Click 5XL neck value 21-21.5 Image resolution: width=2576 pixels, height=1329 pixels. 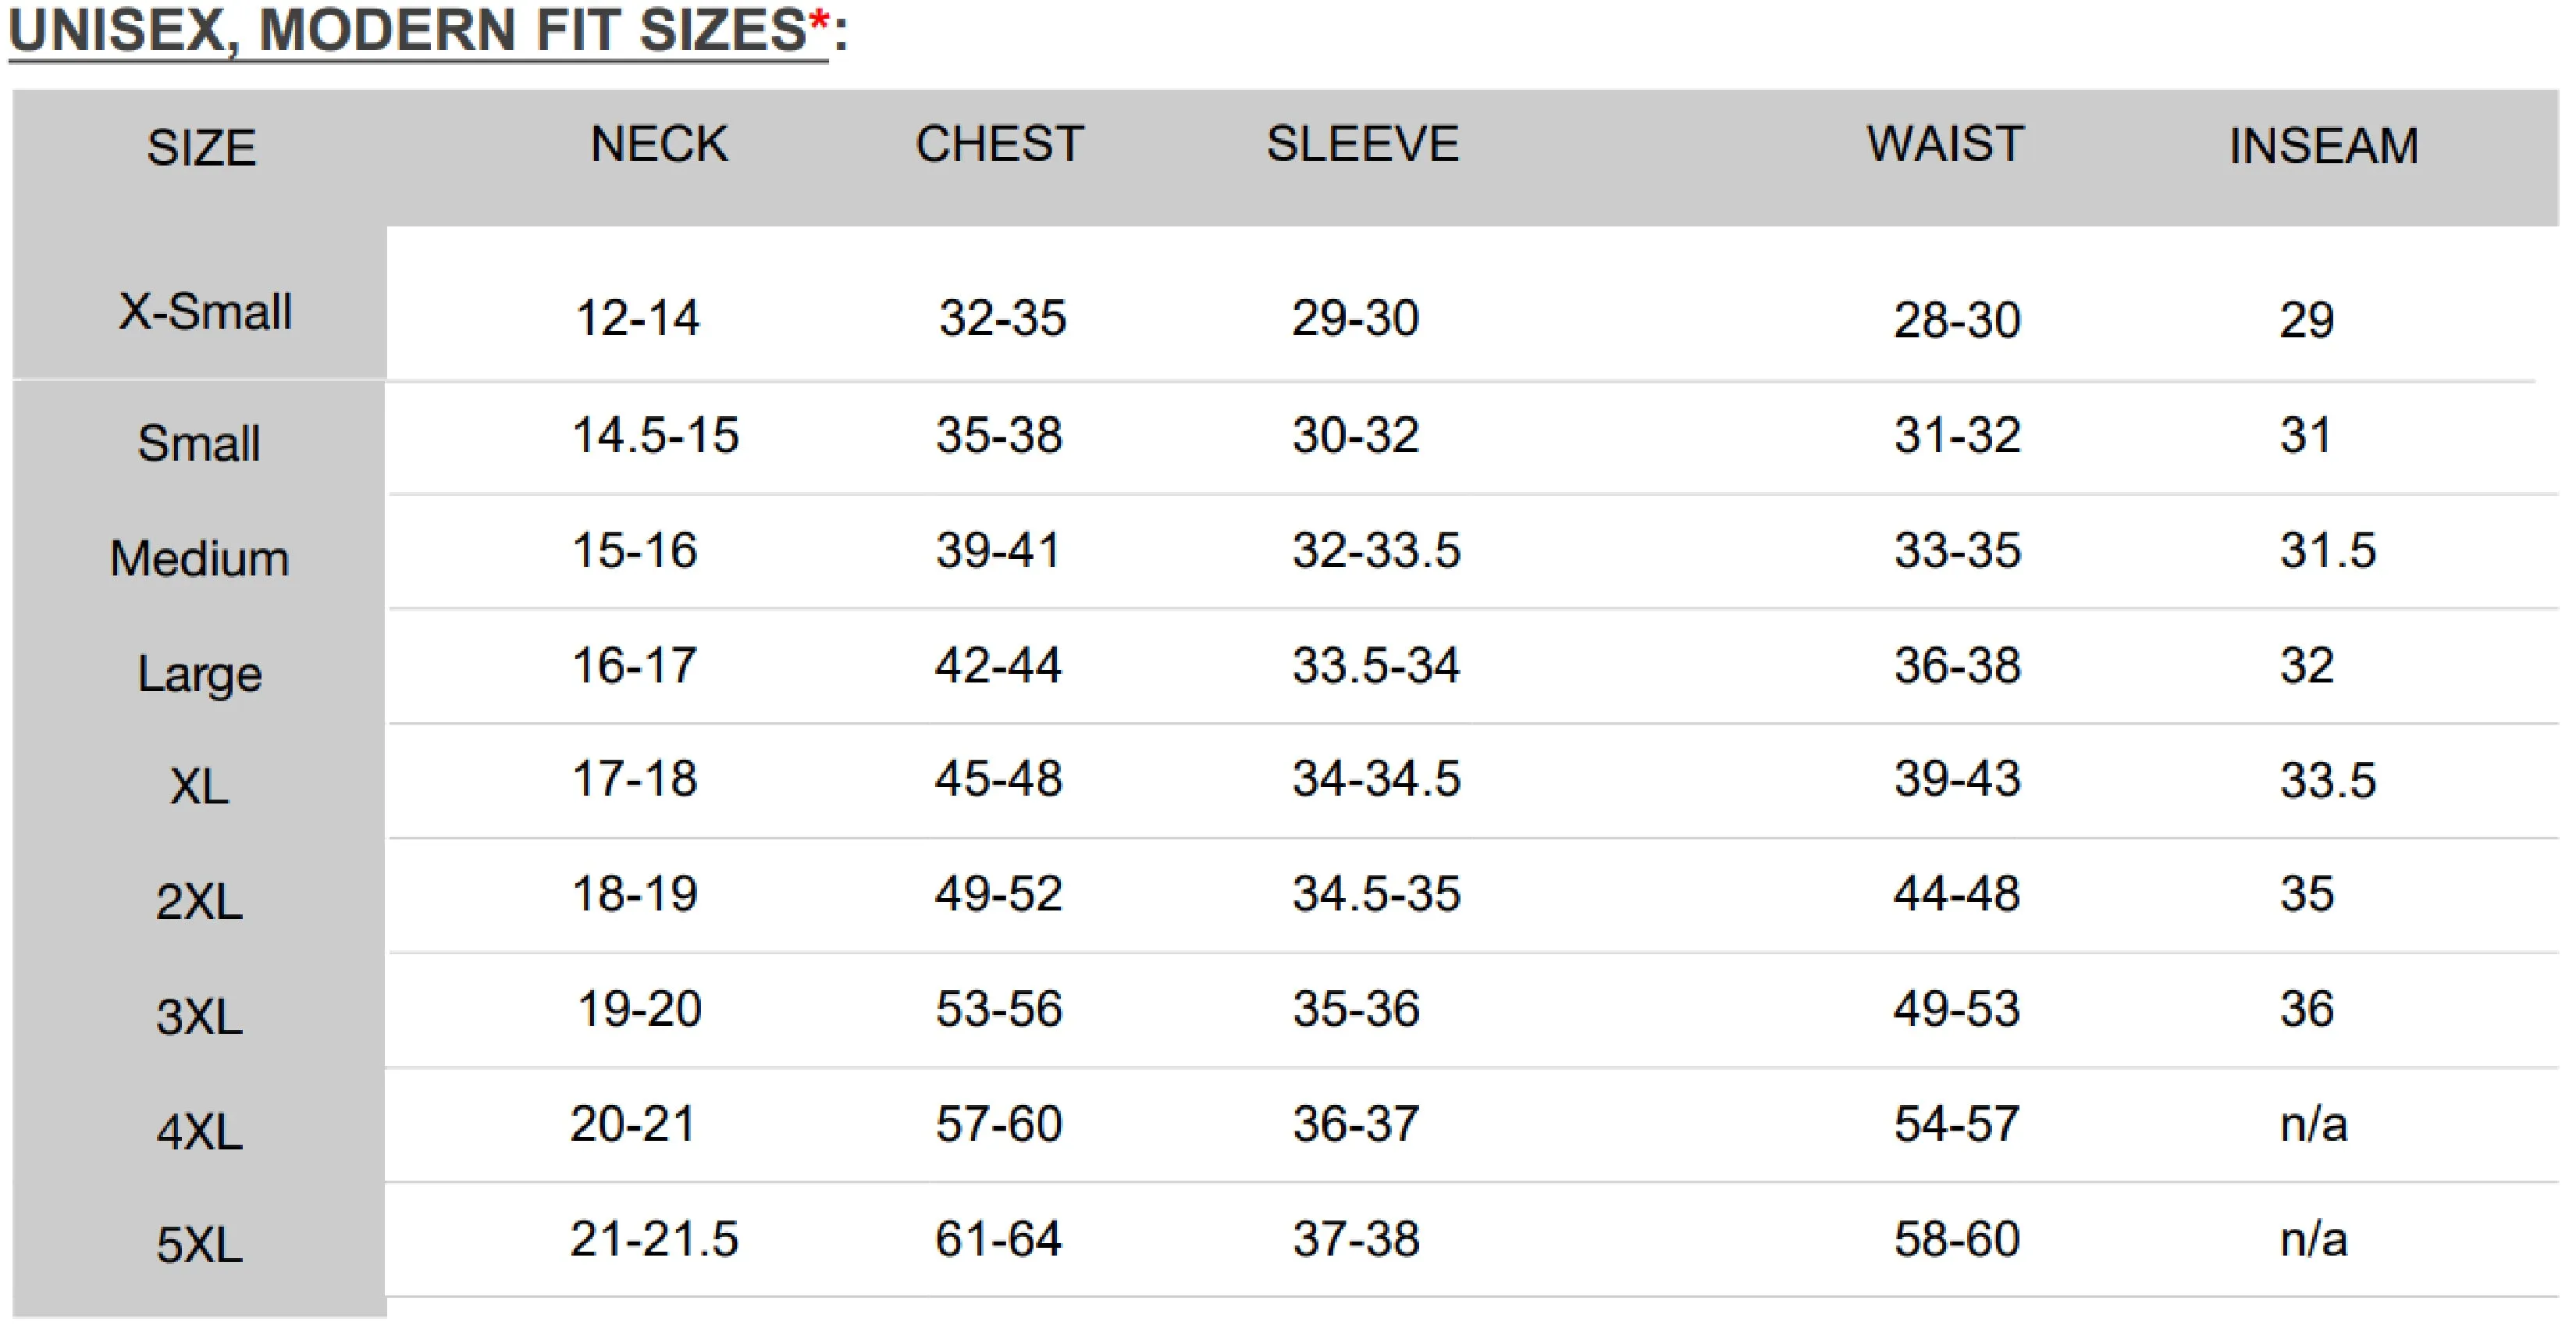[x=654, y=1240]
